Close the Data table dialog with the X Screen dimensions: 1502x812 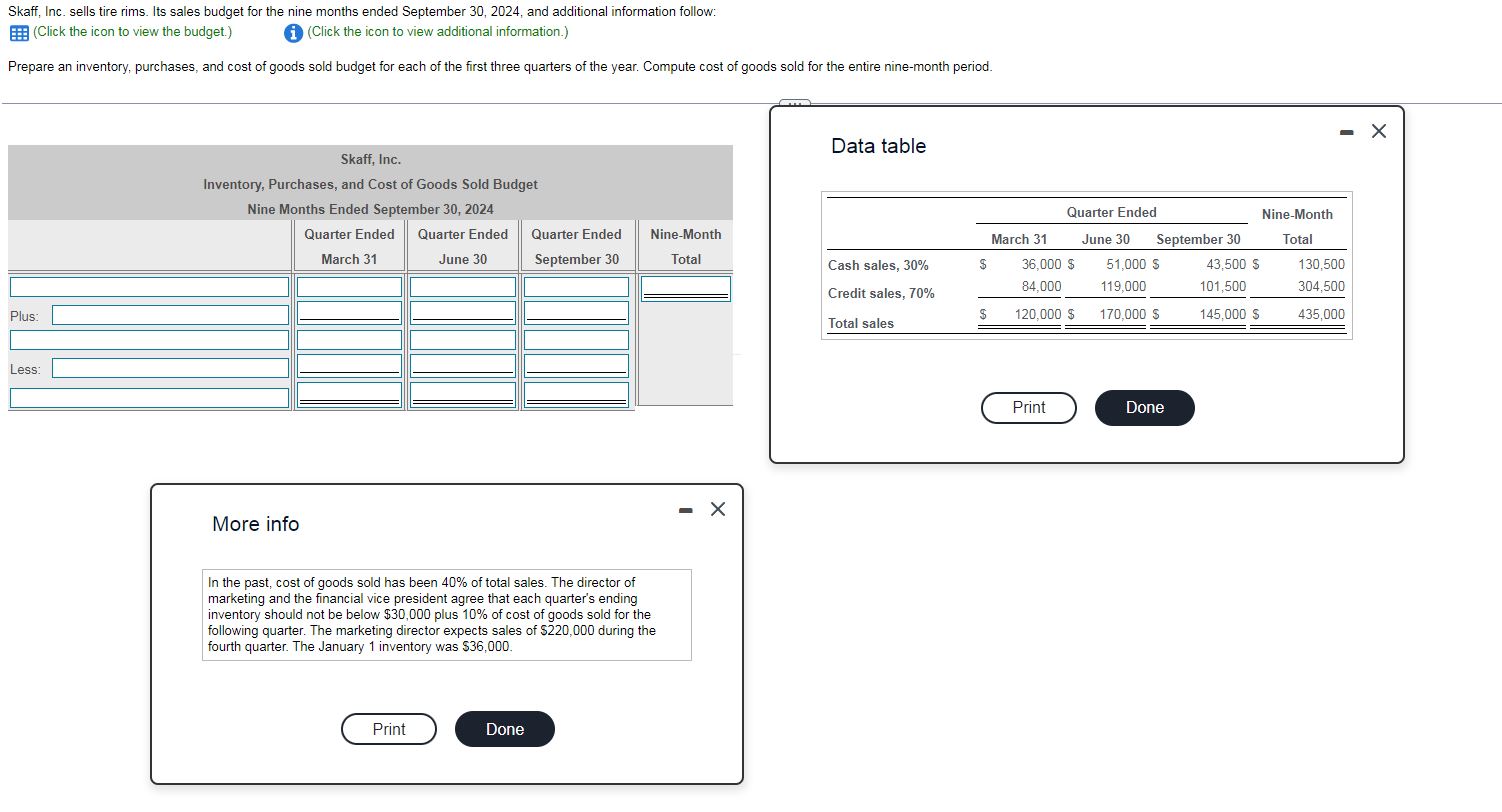[1379, 131]
